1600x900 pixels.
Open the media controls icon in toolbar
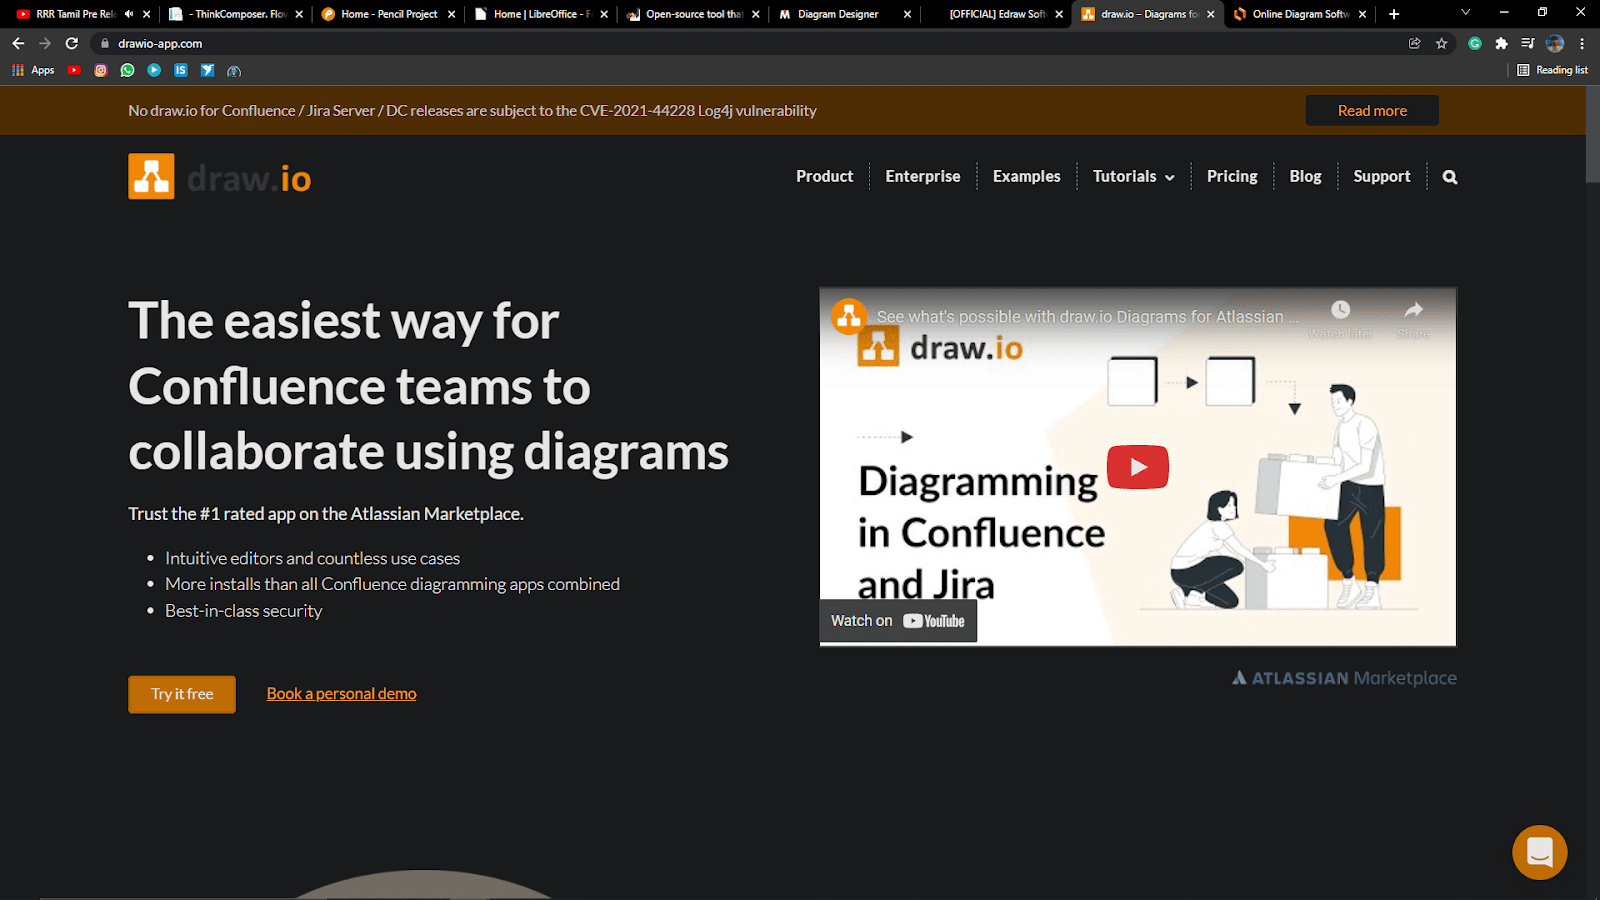click(1527, 43)
